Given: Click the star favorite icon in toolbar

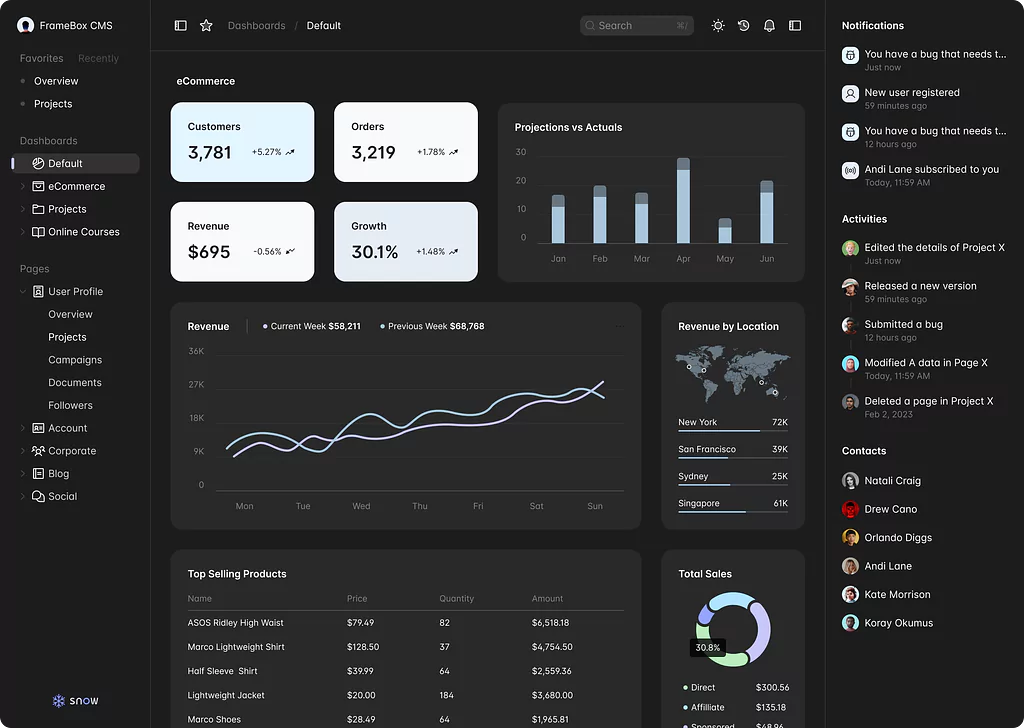Looking at the screenshot, I should point(206,25).
